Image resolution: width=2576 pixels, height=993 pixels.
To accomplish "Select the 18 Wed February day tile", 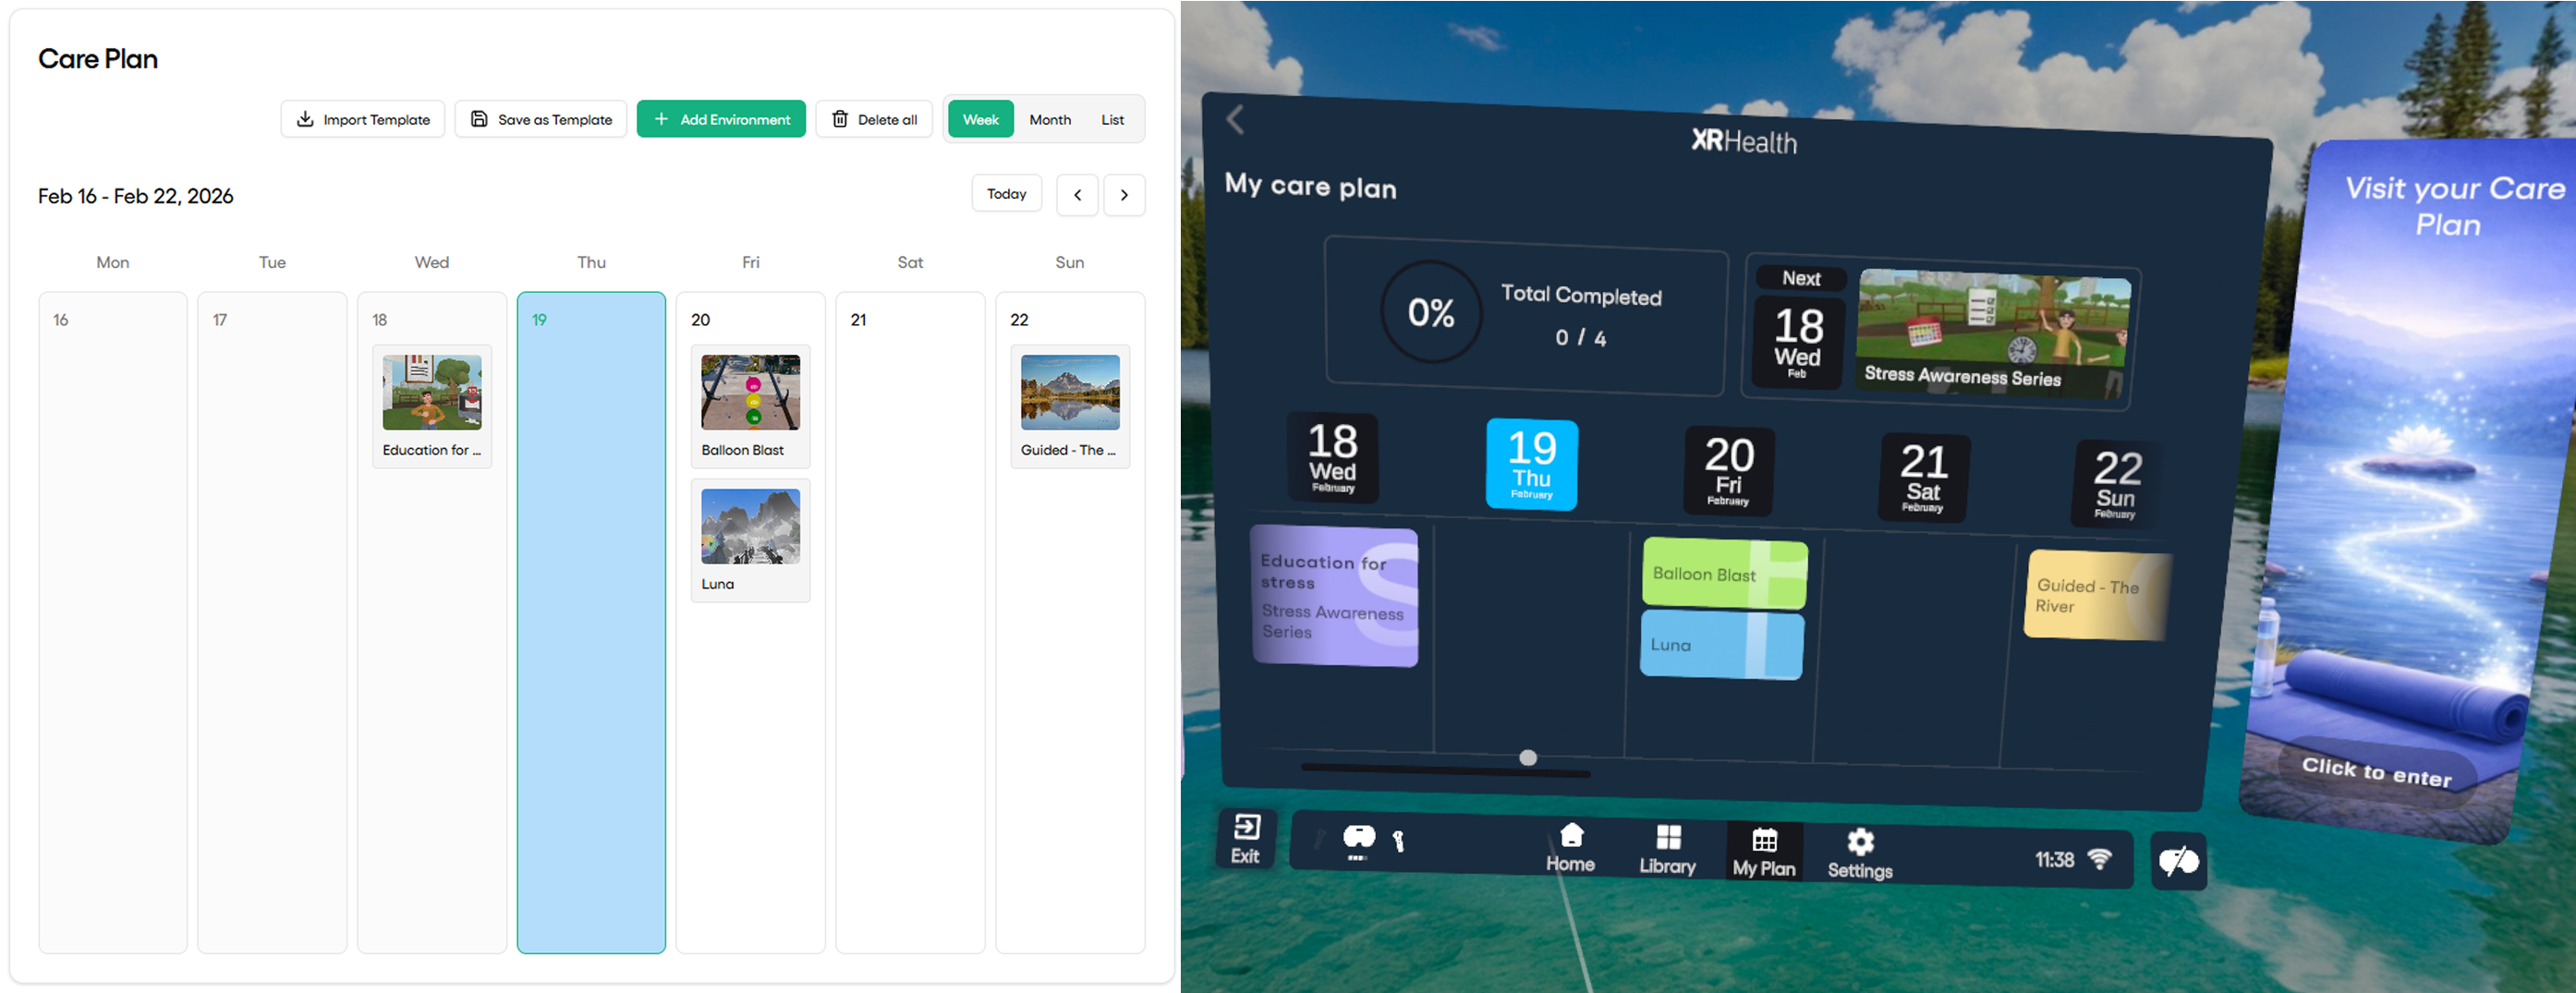I will 1333,457.
